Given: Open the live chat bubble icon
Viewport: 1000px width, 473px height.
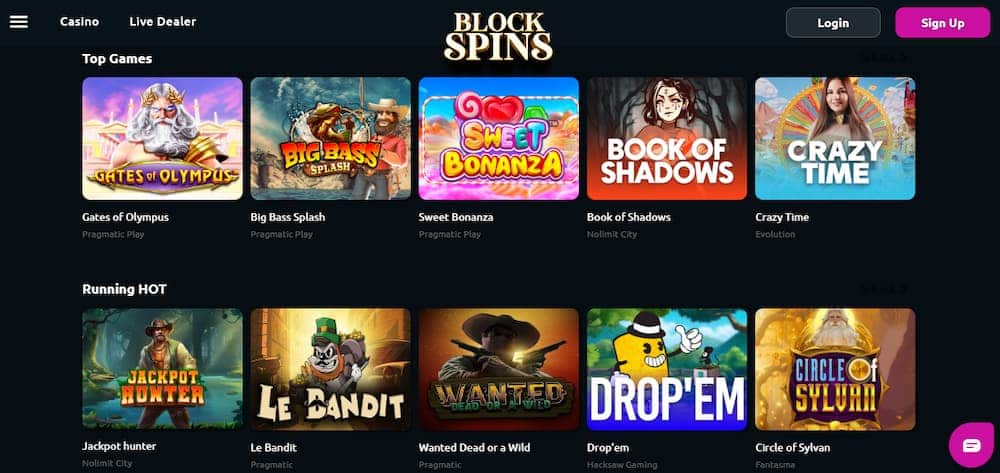Looking at the screenshot, I should pos(971,445).
